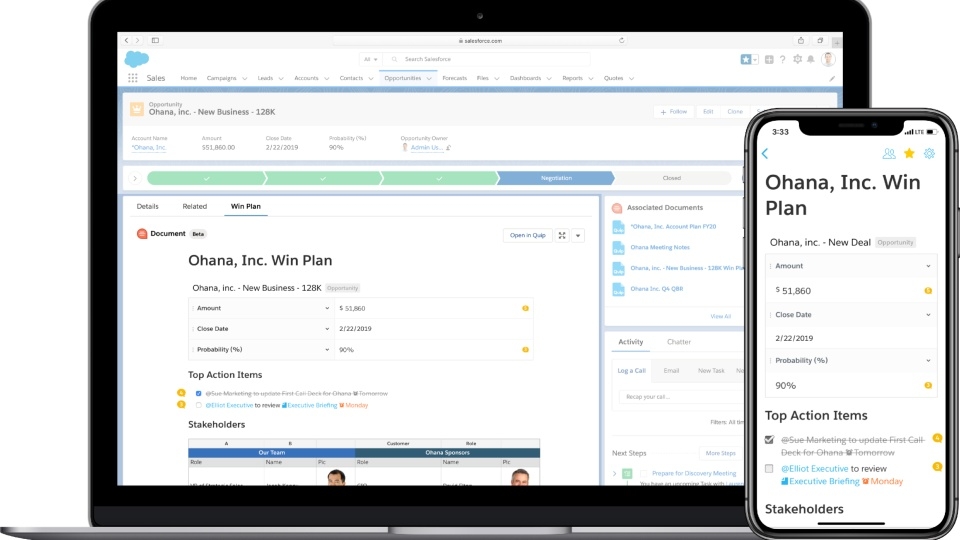Click the Open in Quip button
This screenshot has width=960, height=540.
pos(527,235)
